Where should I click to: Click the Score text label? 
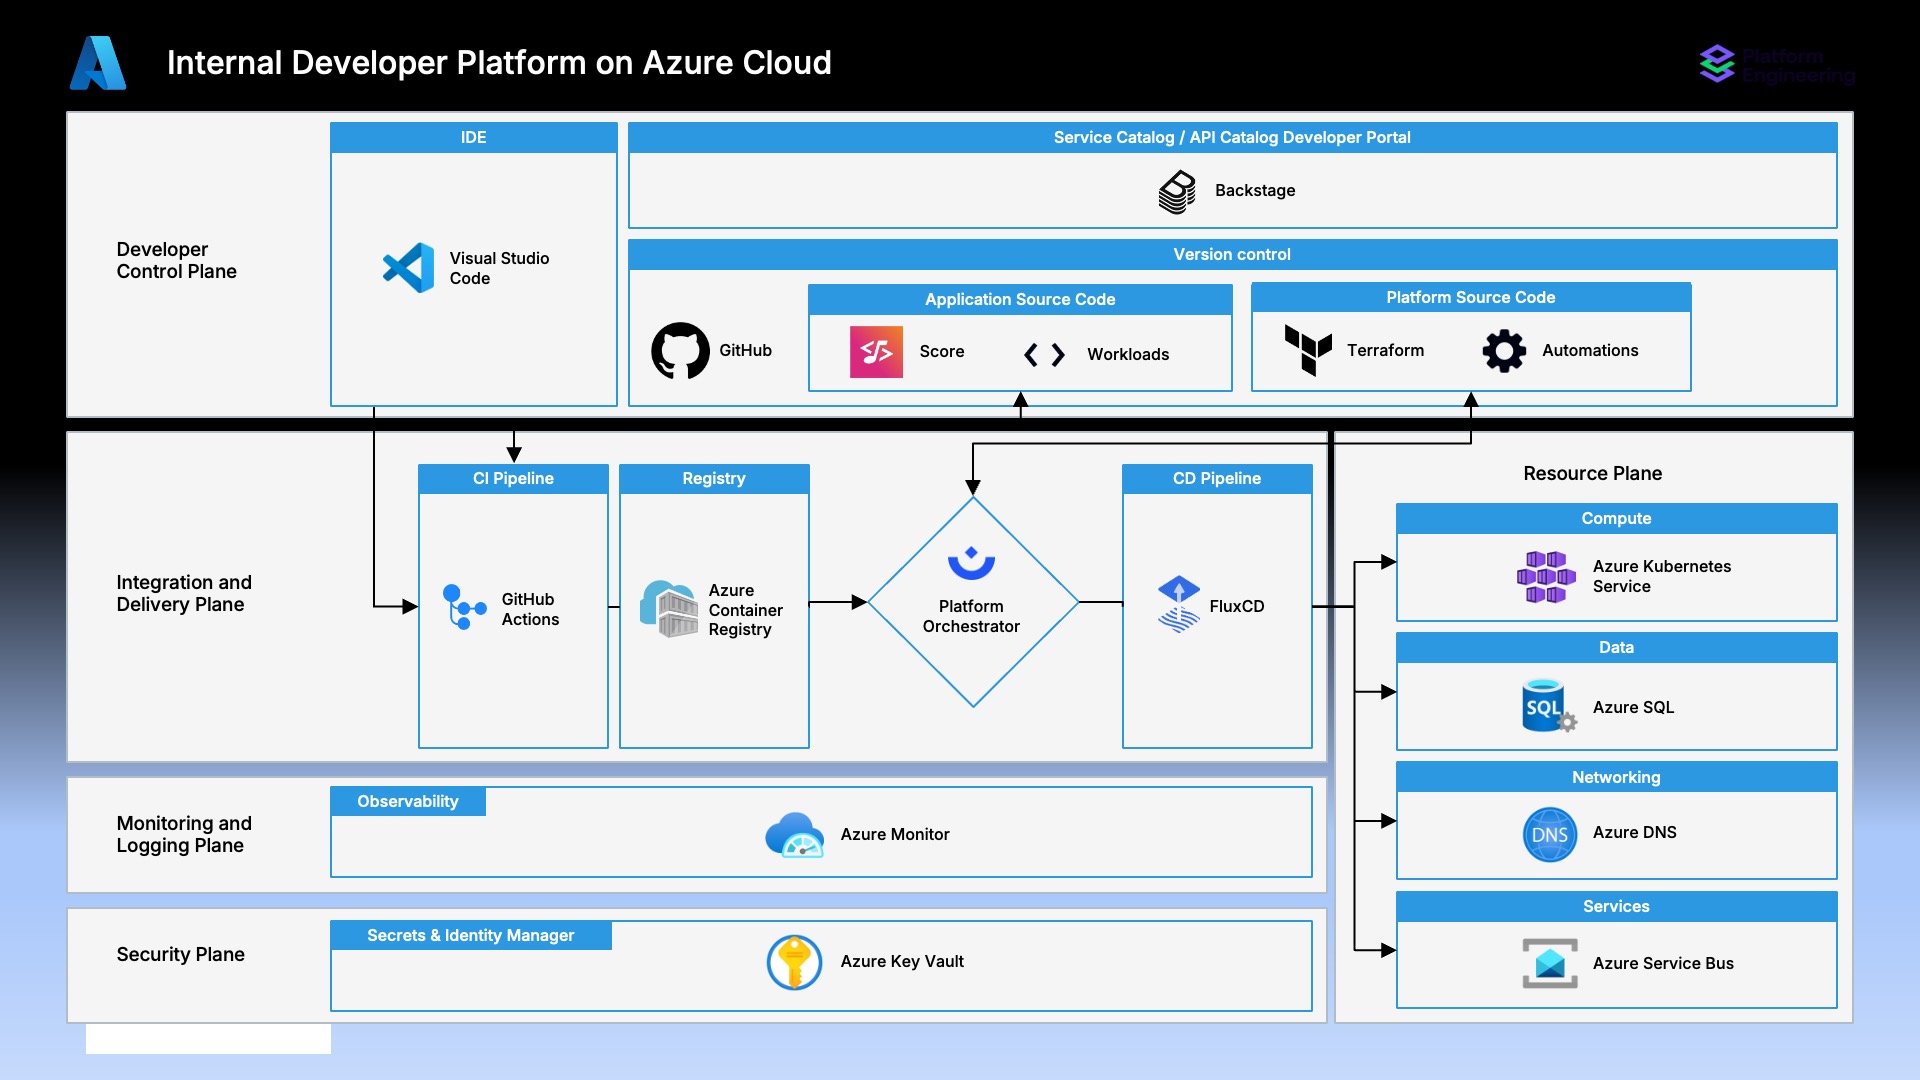[942, 351]
